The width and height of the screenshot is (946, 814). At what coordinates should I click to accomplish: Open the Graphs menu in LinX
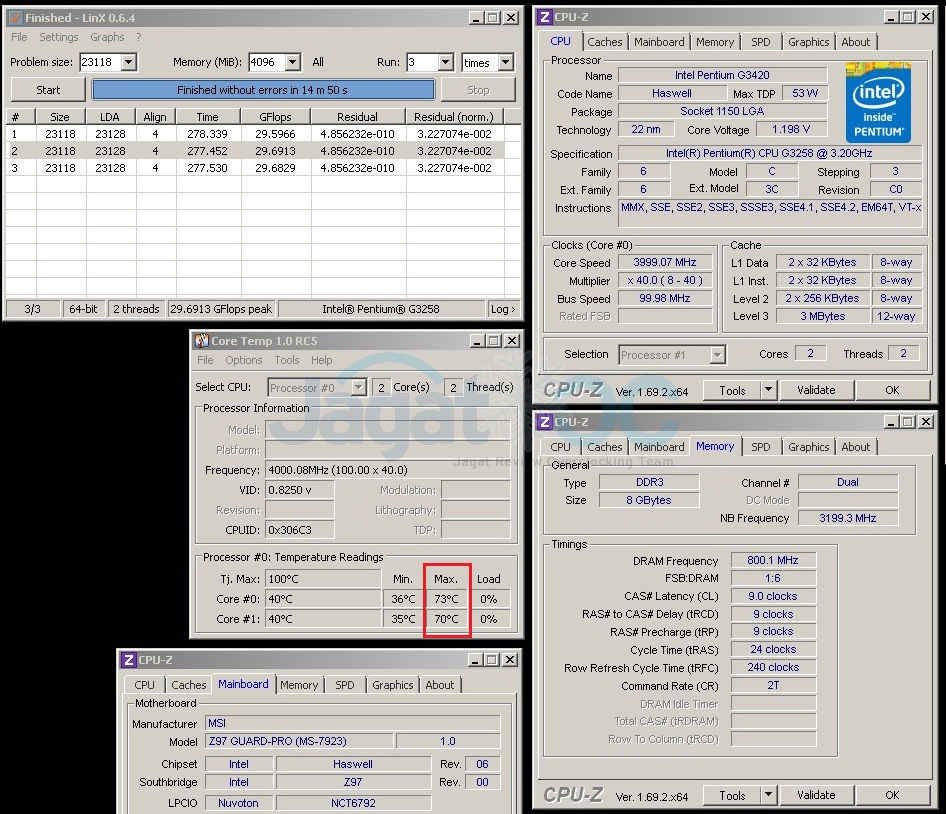click(107, 37)
